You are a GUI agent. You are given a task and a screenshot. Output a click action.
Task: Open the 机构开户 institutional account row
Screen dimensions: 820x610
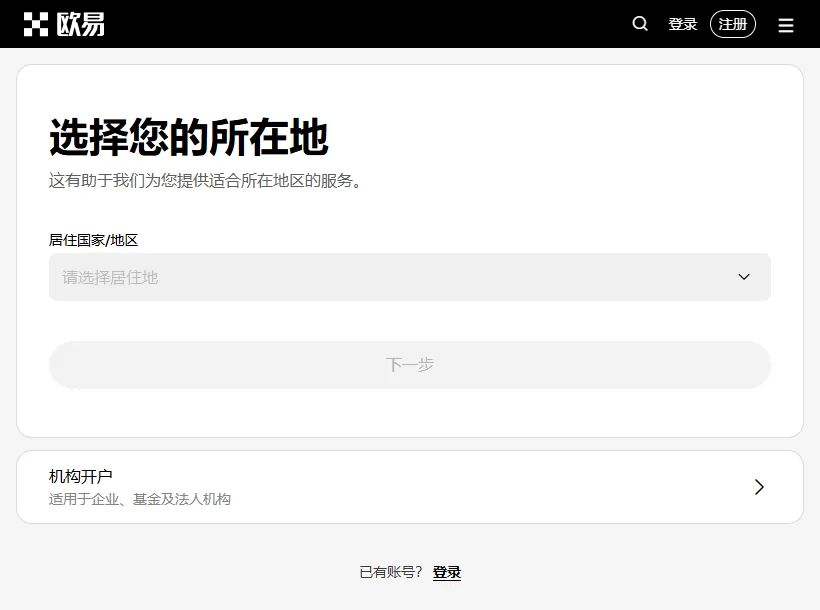pyautogui.click(x=409, y=487)
